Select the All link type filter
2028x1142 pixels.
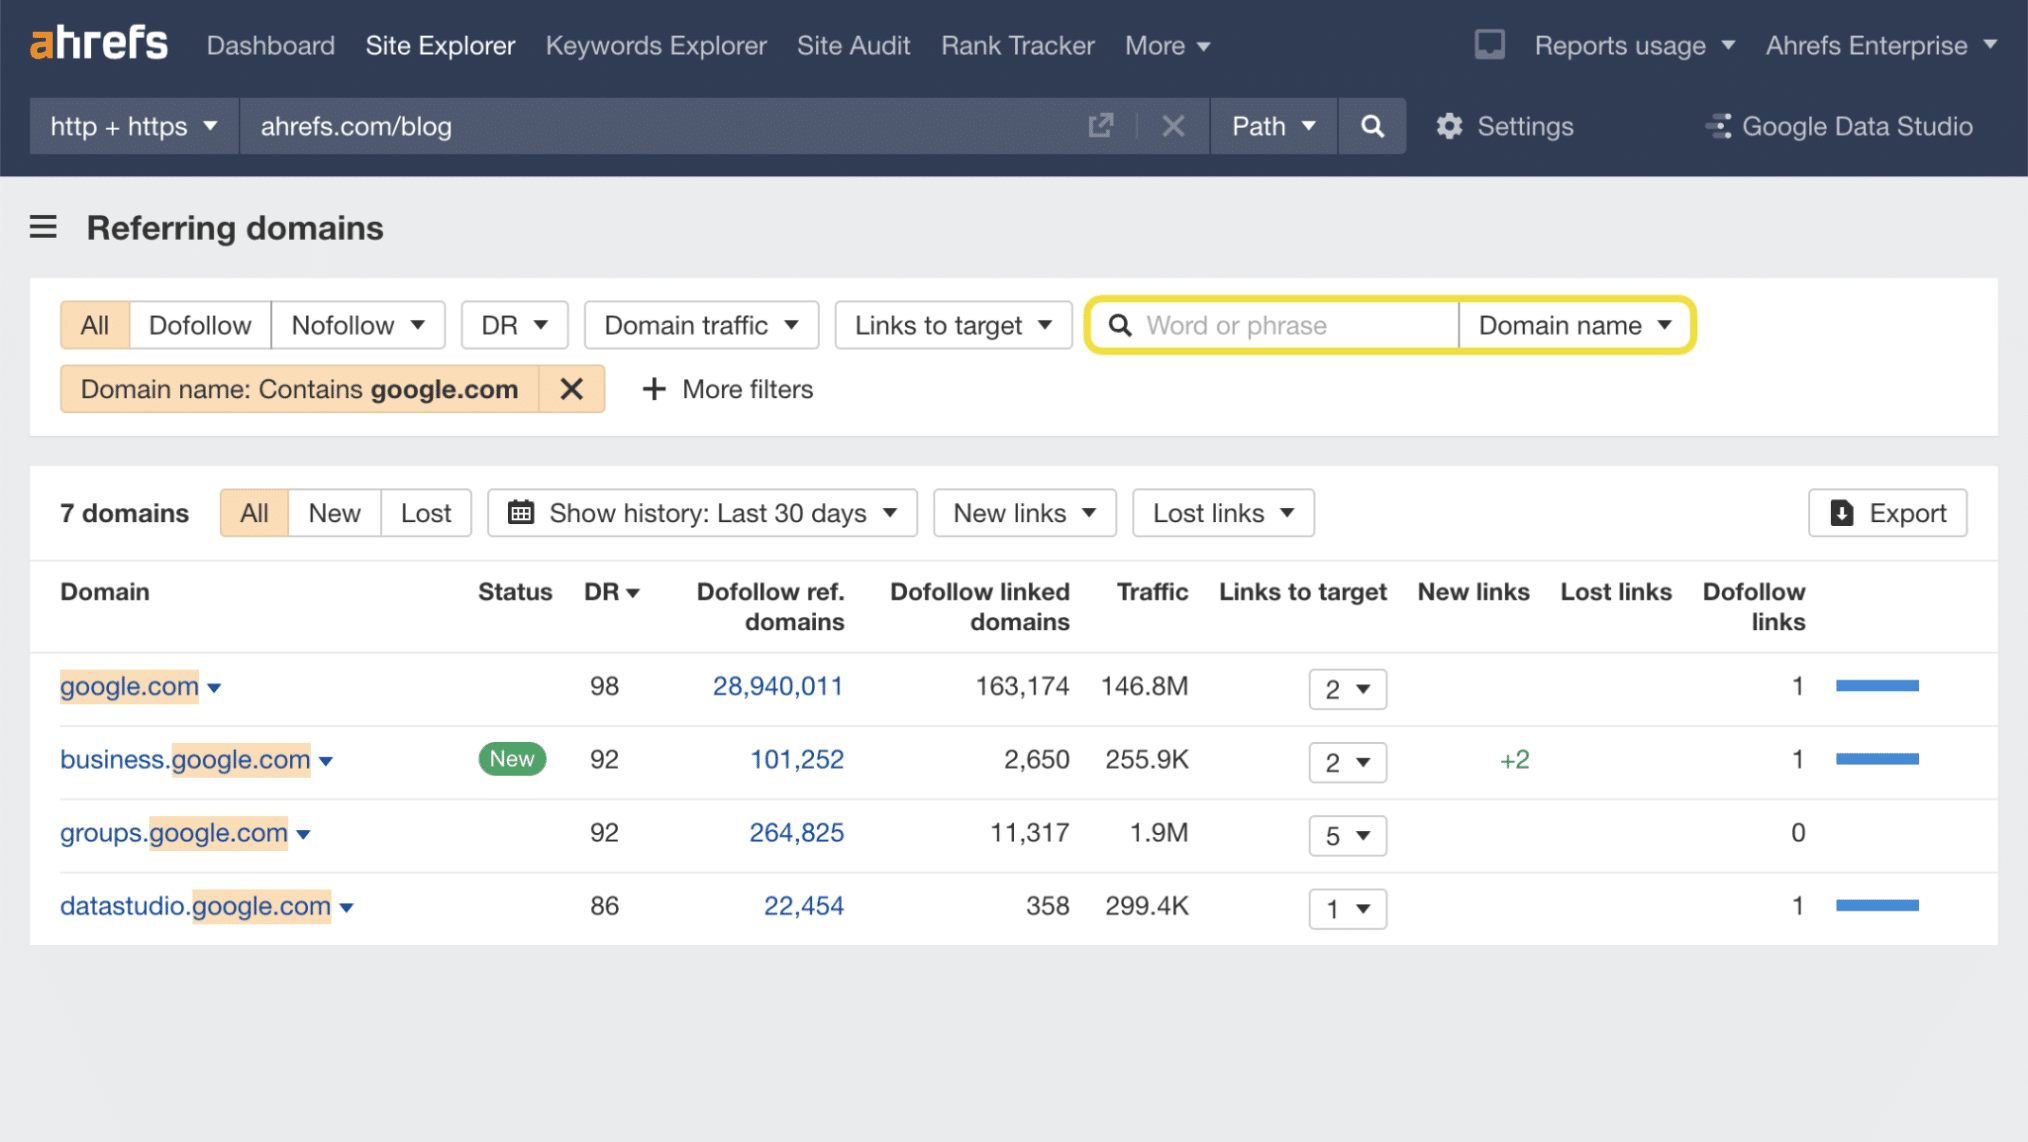click(95, 325)
